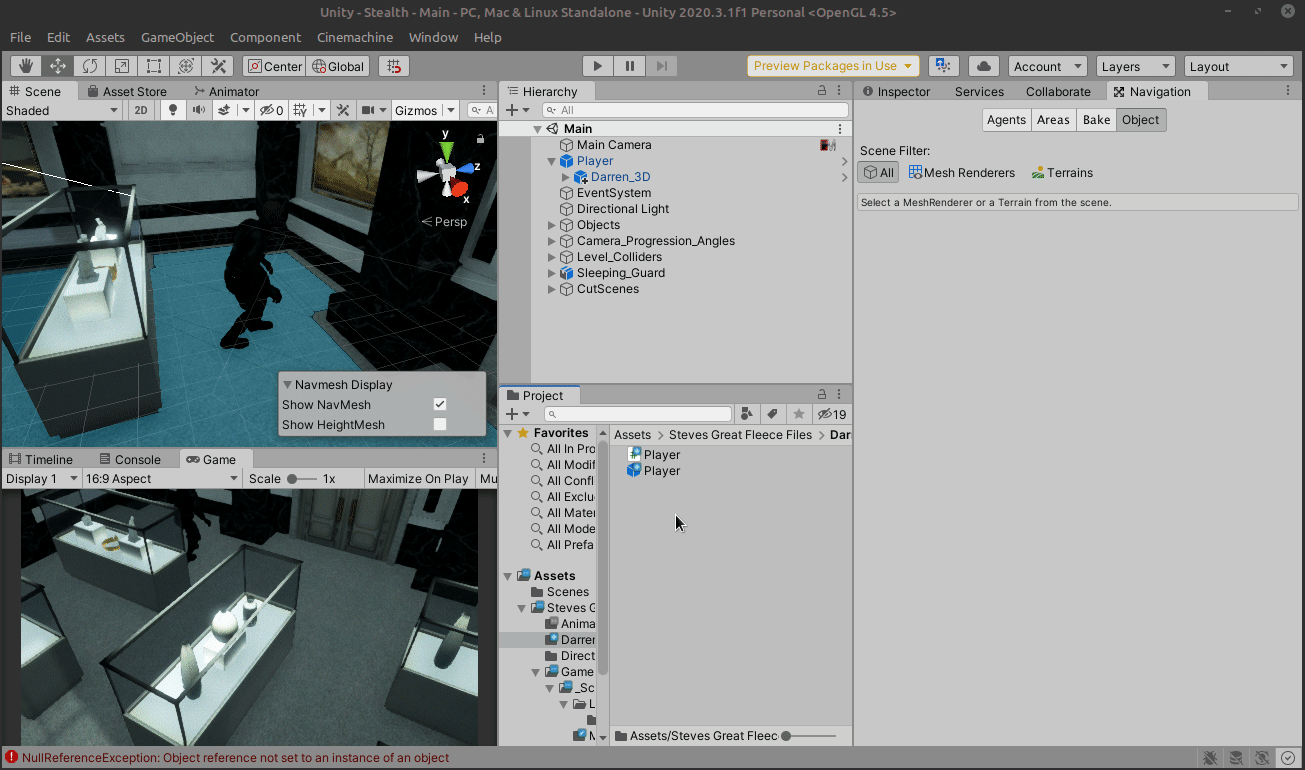The height and width of the screenshot is (770, 1305).
Task: Search by label in the Project panel
Action: (x=772, y=414)
